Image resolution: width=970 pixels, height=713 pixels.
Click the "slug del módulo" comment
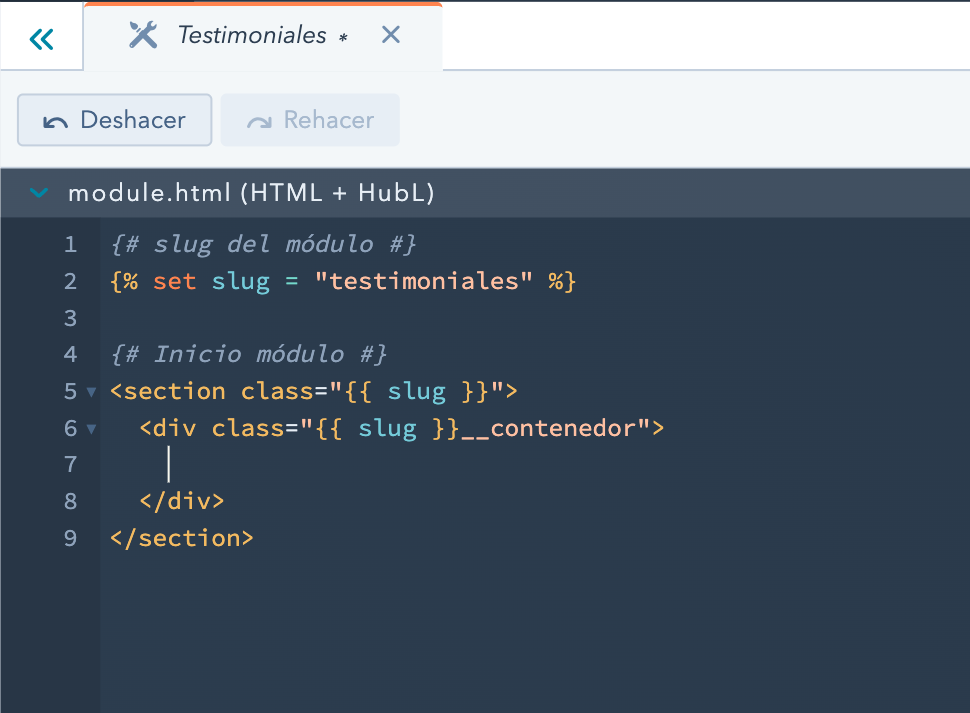tap(264, 245)
